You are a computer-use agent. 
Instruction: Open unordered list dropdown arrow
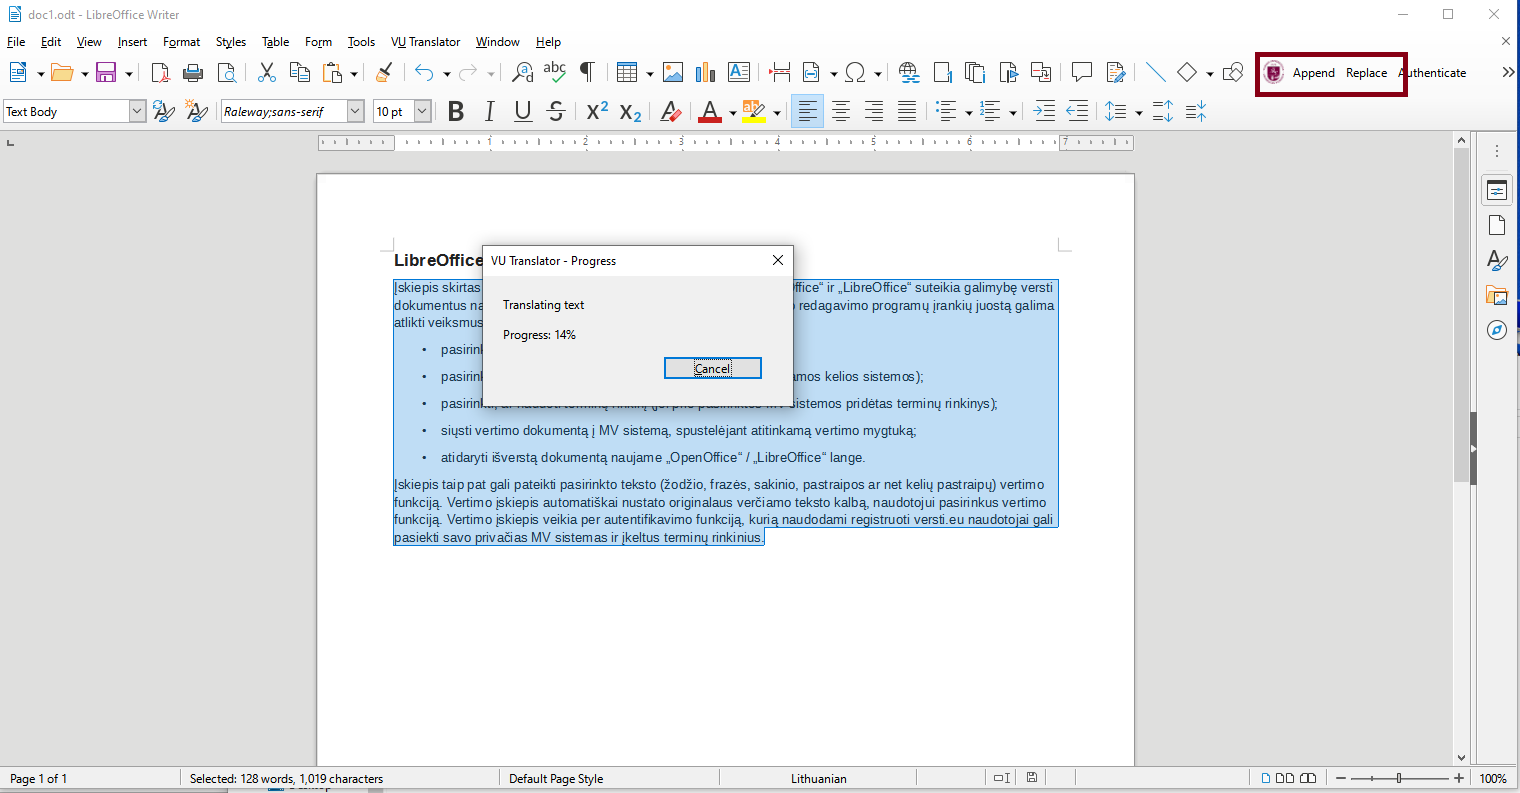click(x=968, y=113)
